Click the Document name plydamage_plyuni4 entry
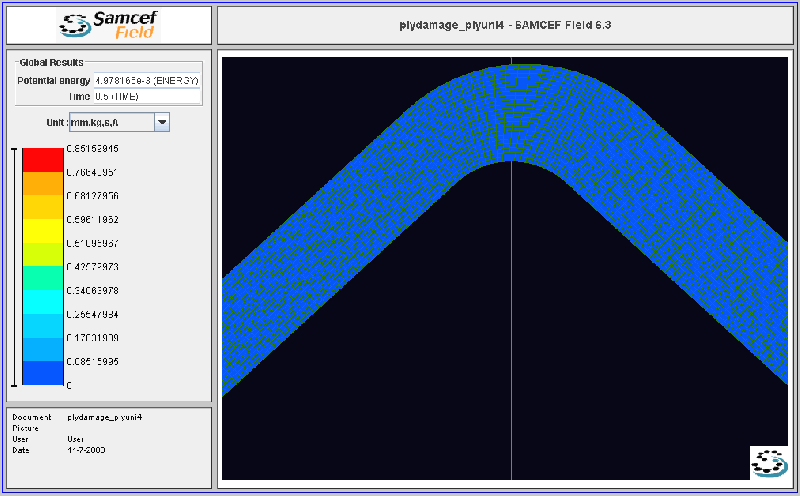Screen dimensions: 800x496 [104, 417]
